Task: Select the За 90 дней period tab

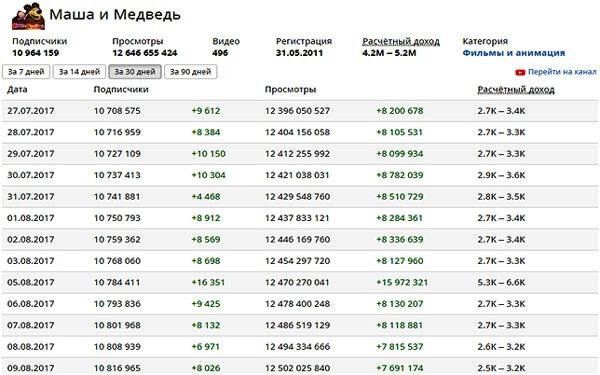Action: coord(191,72)
